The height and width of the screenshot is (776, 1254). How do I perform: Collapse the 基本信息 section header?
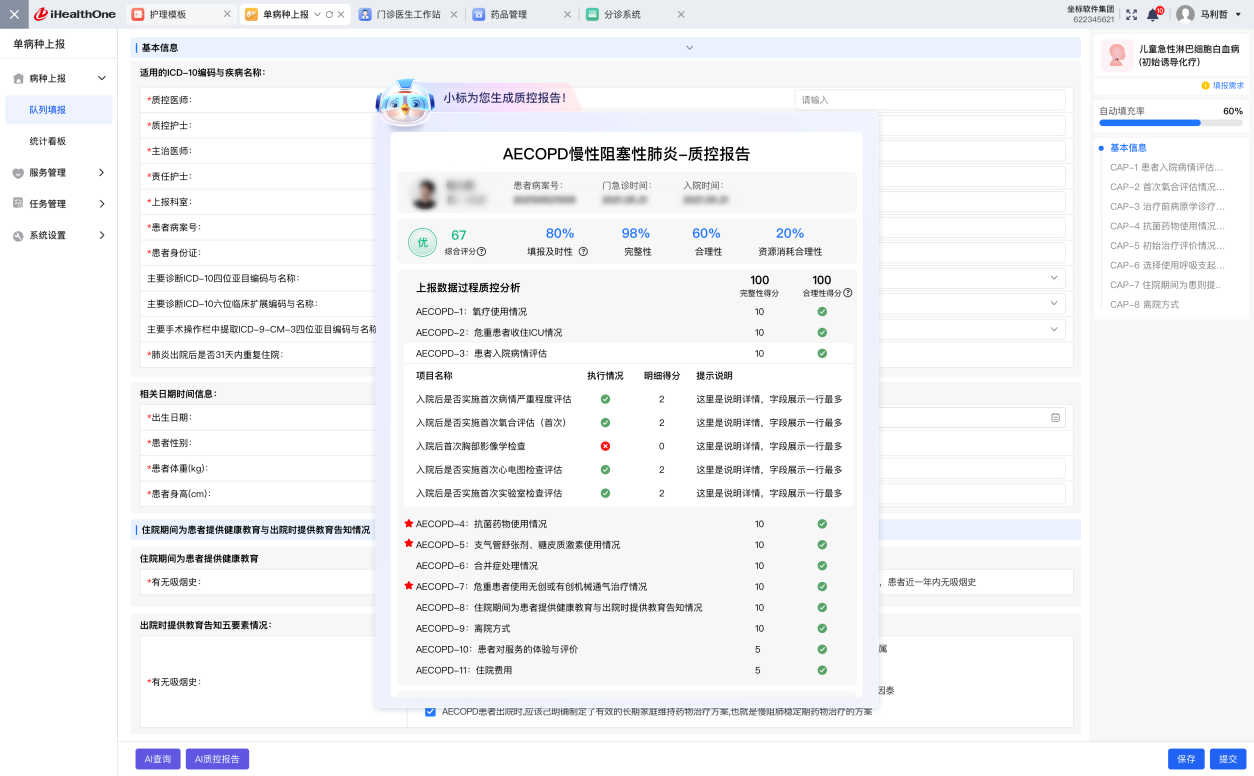(x=690, y=47)
